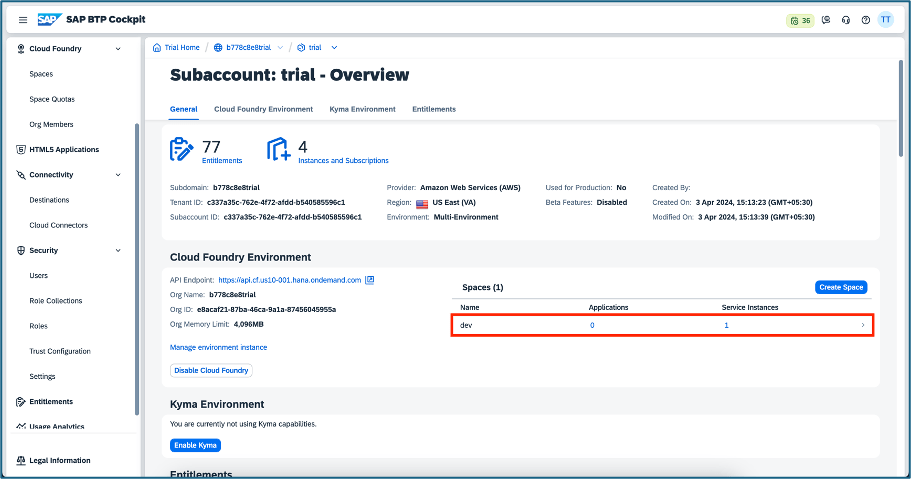
Task: Click the HTML5 Applications sidebar icon
Action: pyautogui.click(x=21, y=150)
